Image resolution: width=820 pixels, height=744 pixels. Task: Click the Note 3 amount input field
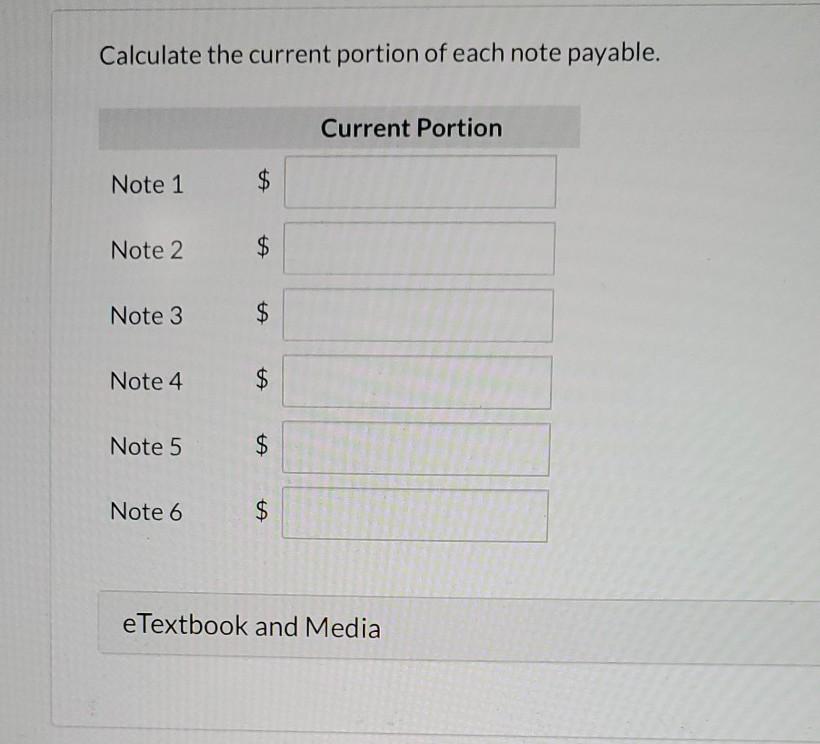419,314
